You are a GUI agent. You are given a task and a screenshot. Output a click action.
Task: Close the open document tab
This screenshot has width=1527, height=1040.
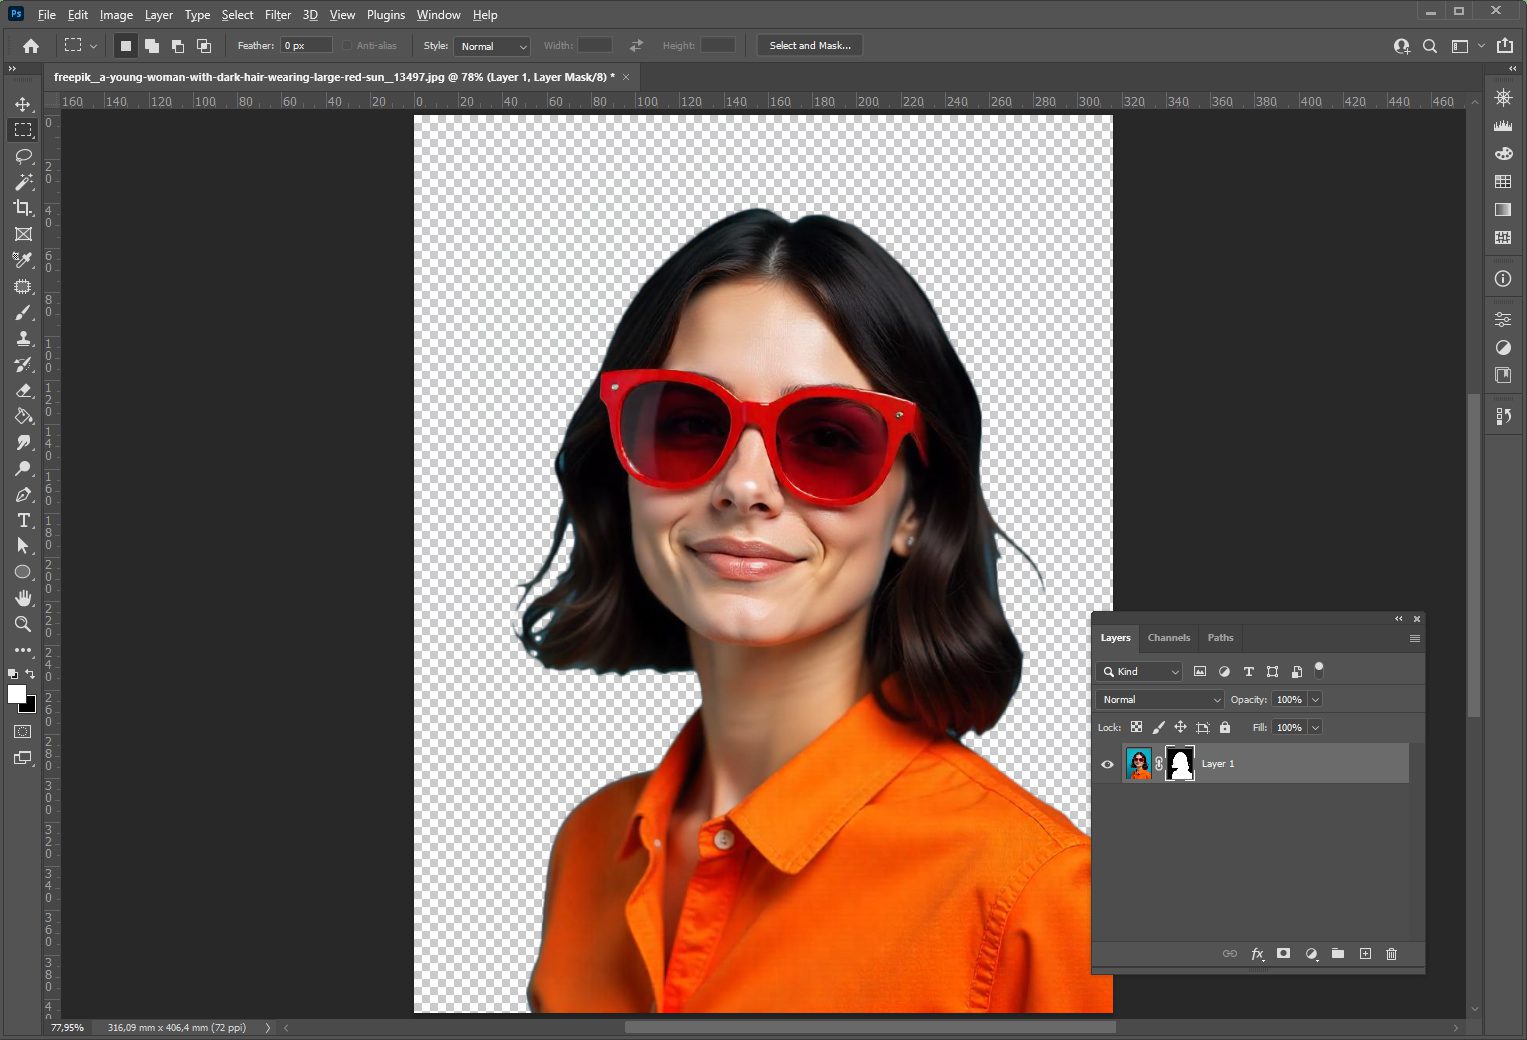627,77
